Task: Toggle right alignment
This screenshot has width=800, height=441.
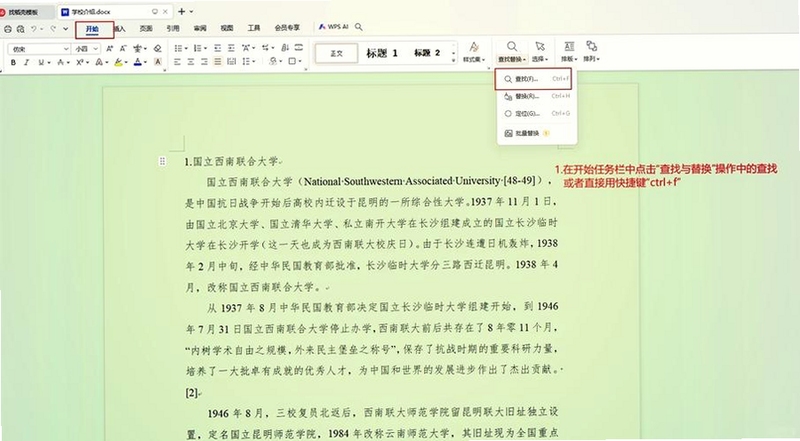Action: 204,61
